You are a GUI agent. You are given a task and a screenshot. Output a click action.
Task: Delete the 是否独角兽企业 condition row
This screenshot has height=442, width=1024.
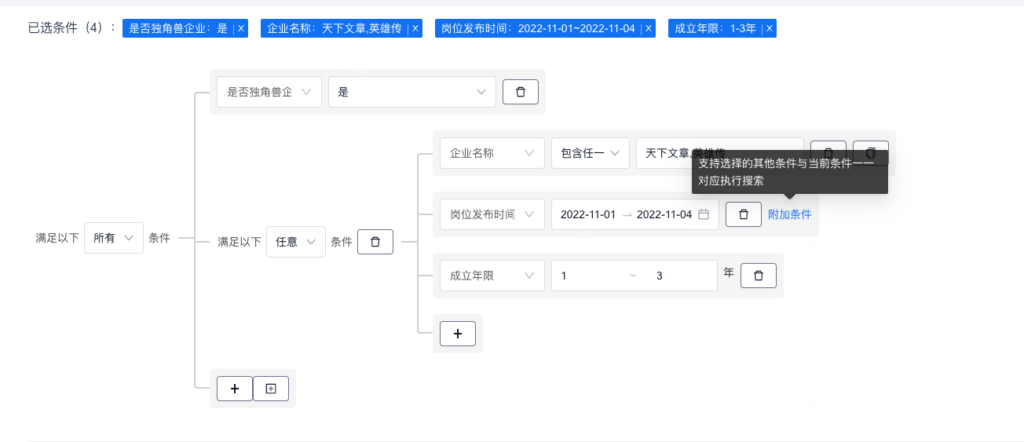[520, 92]
